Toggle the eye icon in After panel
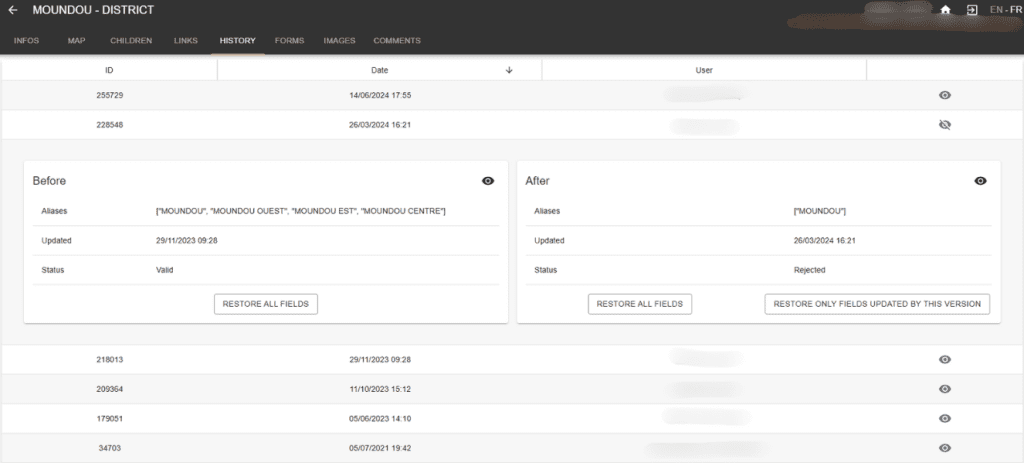 [980, 181]
